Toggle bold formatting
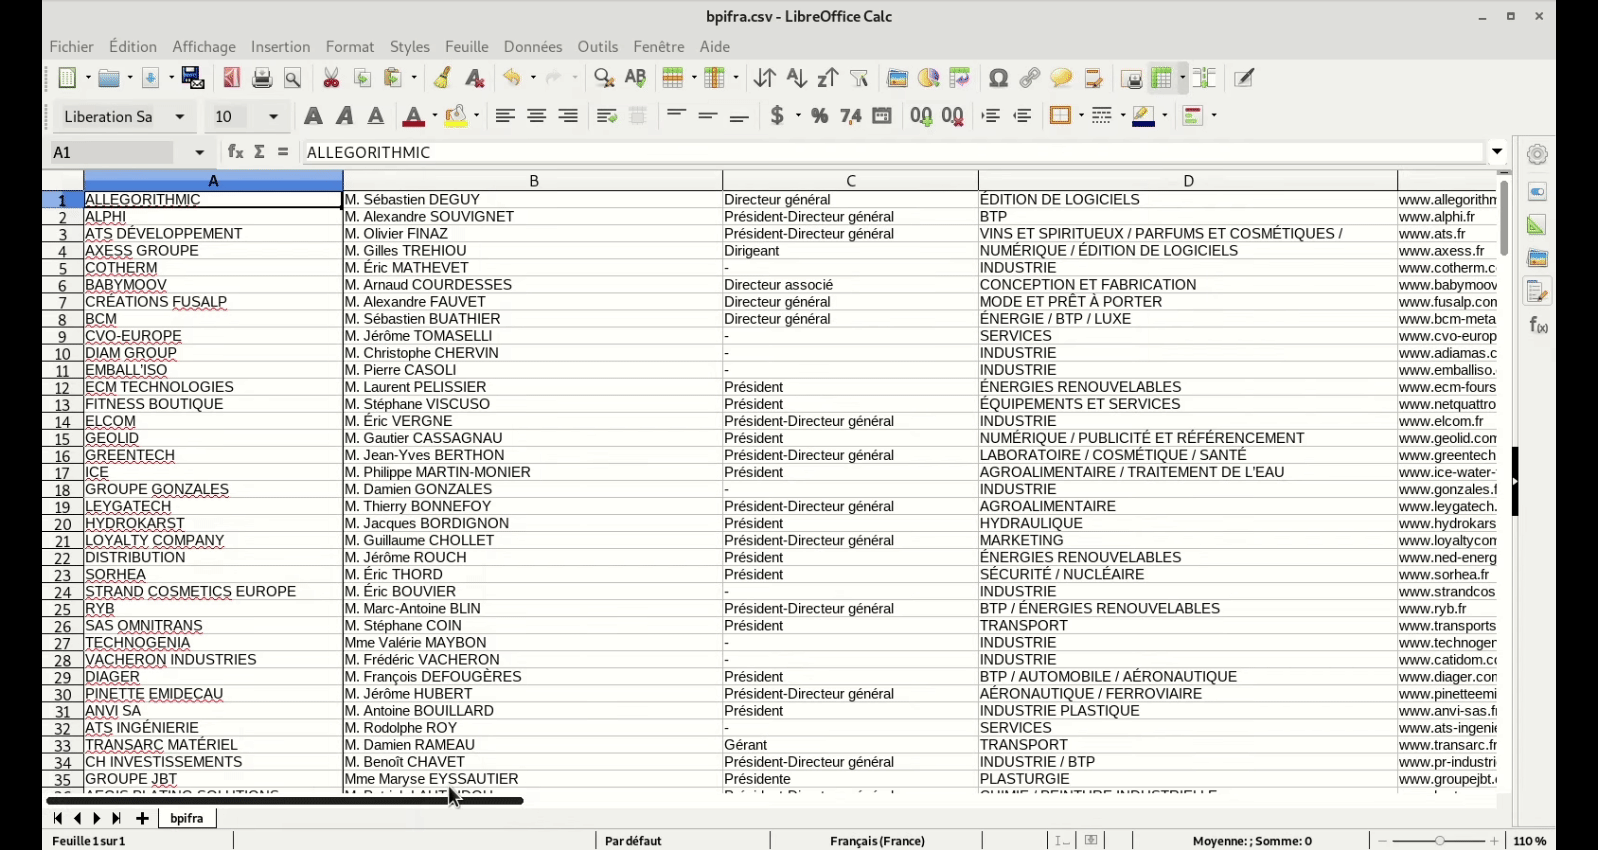 pyautogui.click(x=313, y=116)
